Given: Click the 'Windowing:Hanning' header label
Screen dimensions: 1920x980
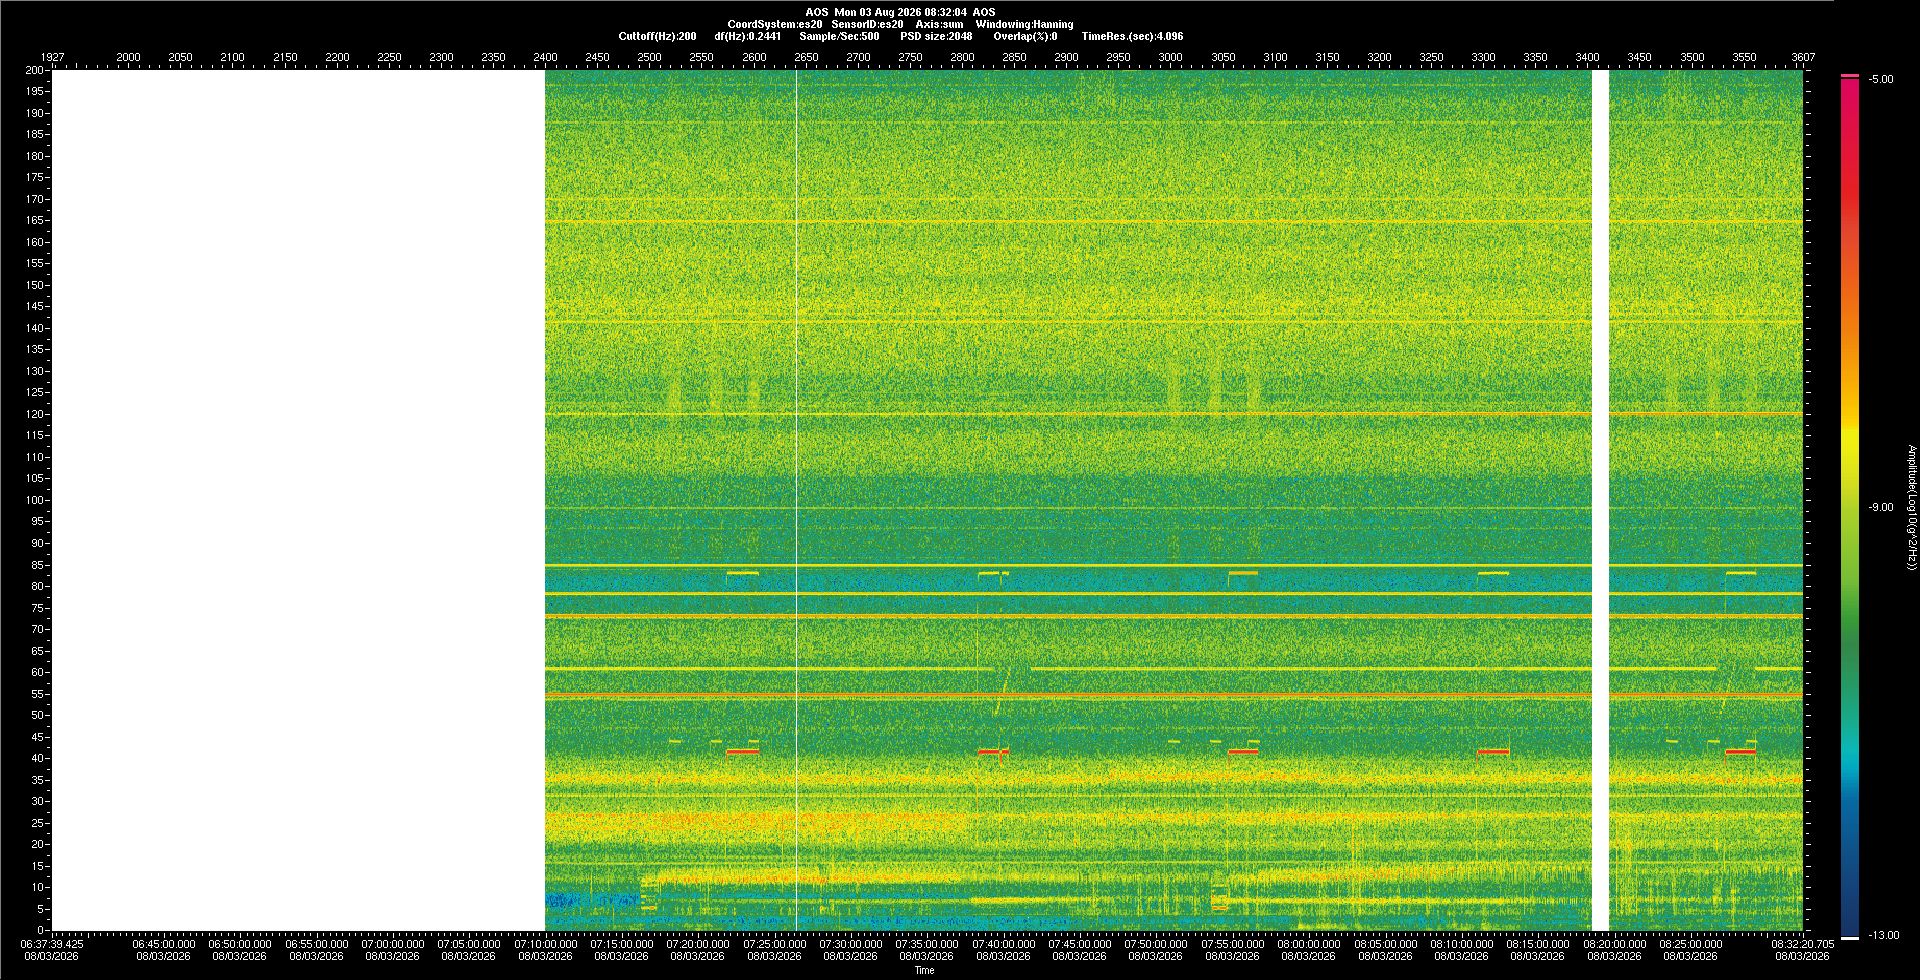Looking at the screenshot, I should click(x=1024, y=24).
